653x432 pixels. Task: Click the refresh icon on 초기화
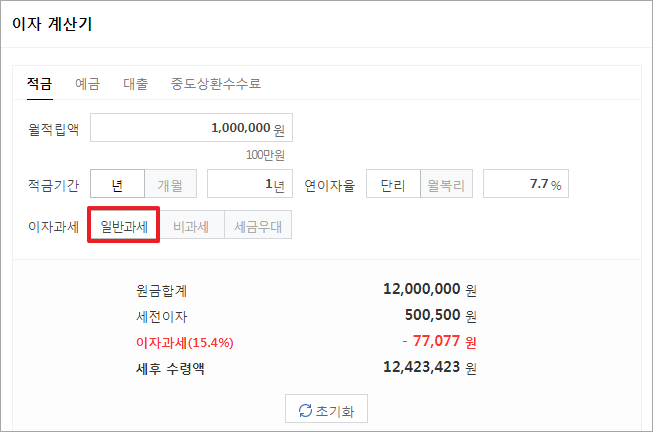tap(305, 410)
